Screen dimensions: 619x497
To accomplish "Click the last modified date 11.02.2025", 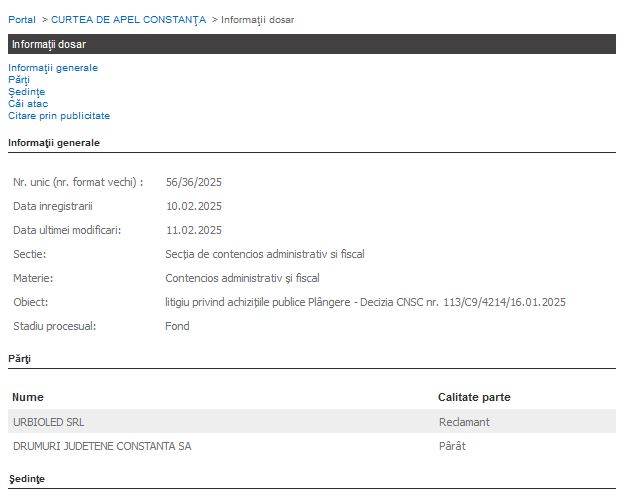I will pyautogui.click(x=193, y=230).
